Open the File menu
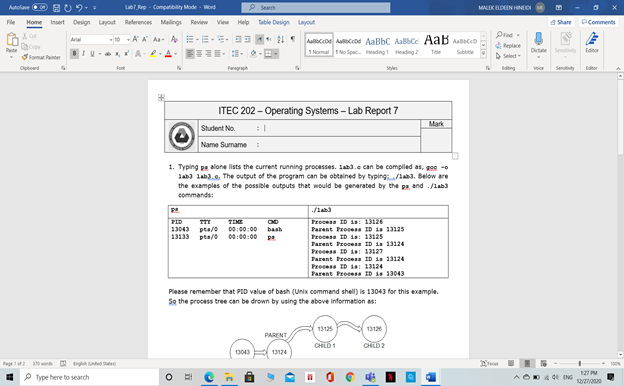 11,22
